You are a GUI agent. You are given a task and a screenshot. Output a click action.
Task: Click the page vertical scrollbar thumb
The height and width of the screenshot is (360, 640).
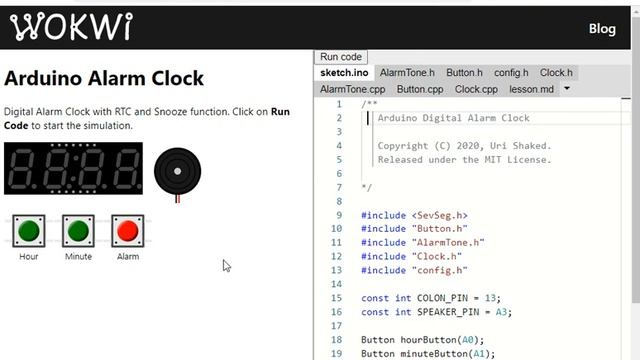[636, 159]
